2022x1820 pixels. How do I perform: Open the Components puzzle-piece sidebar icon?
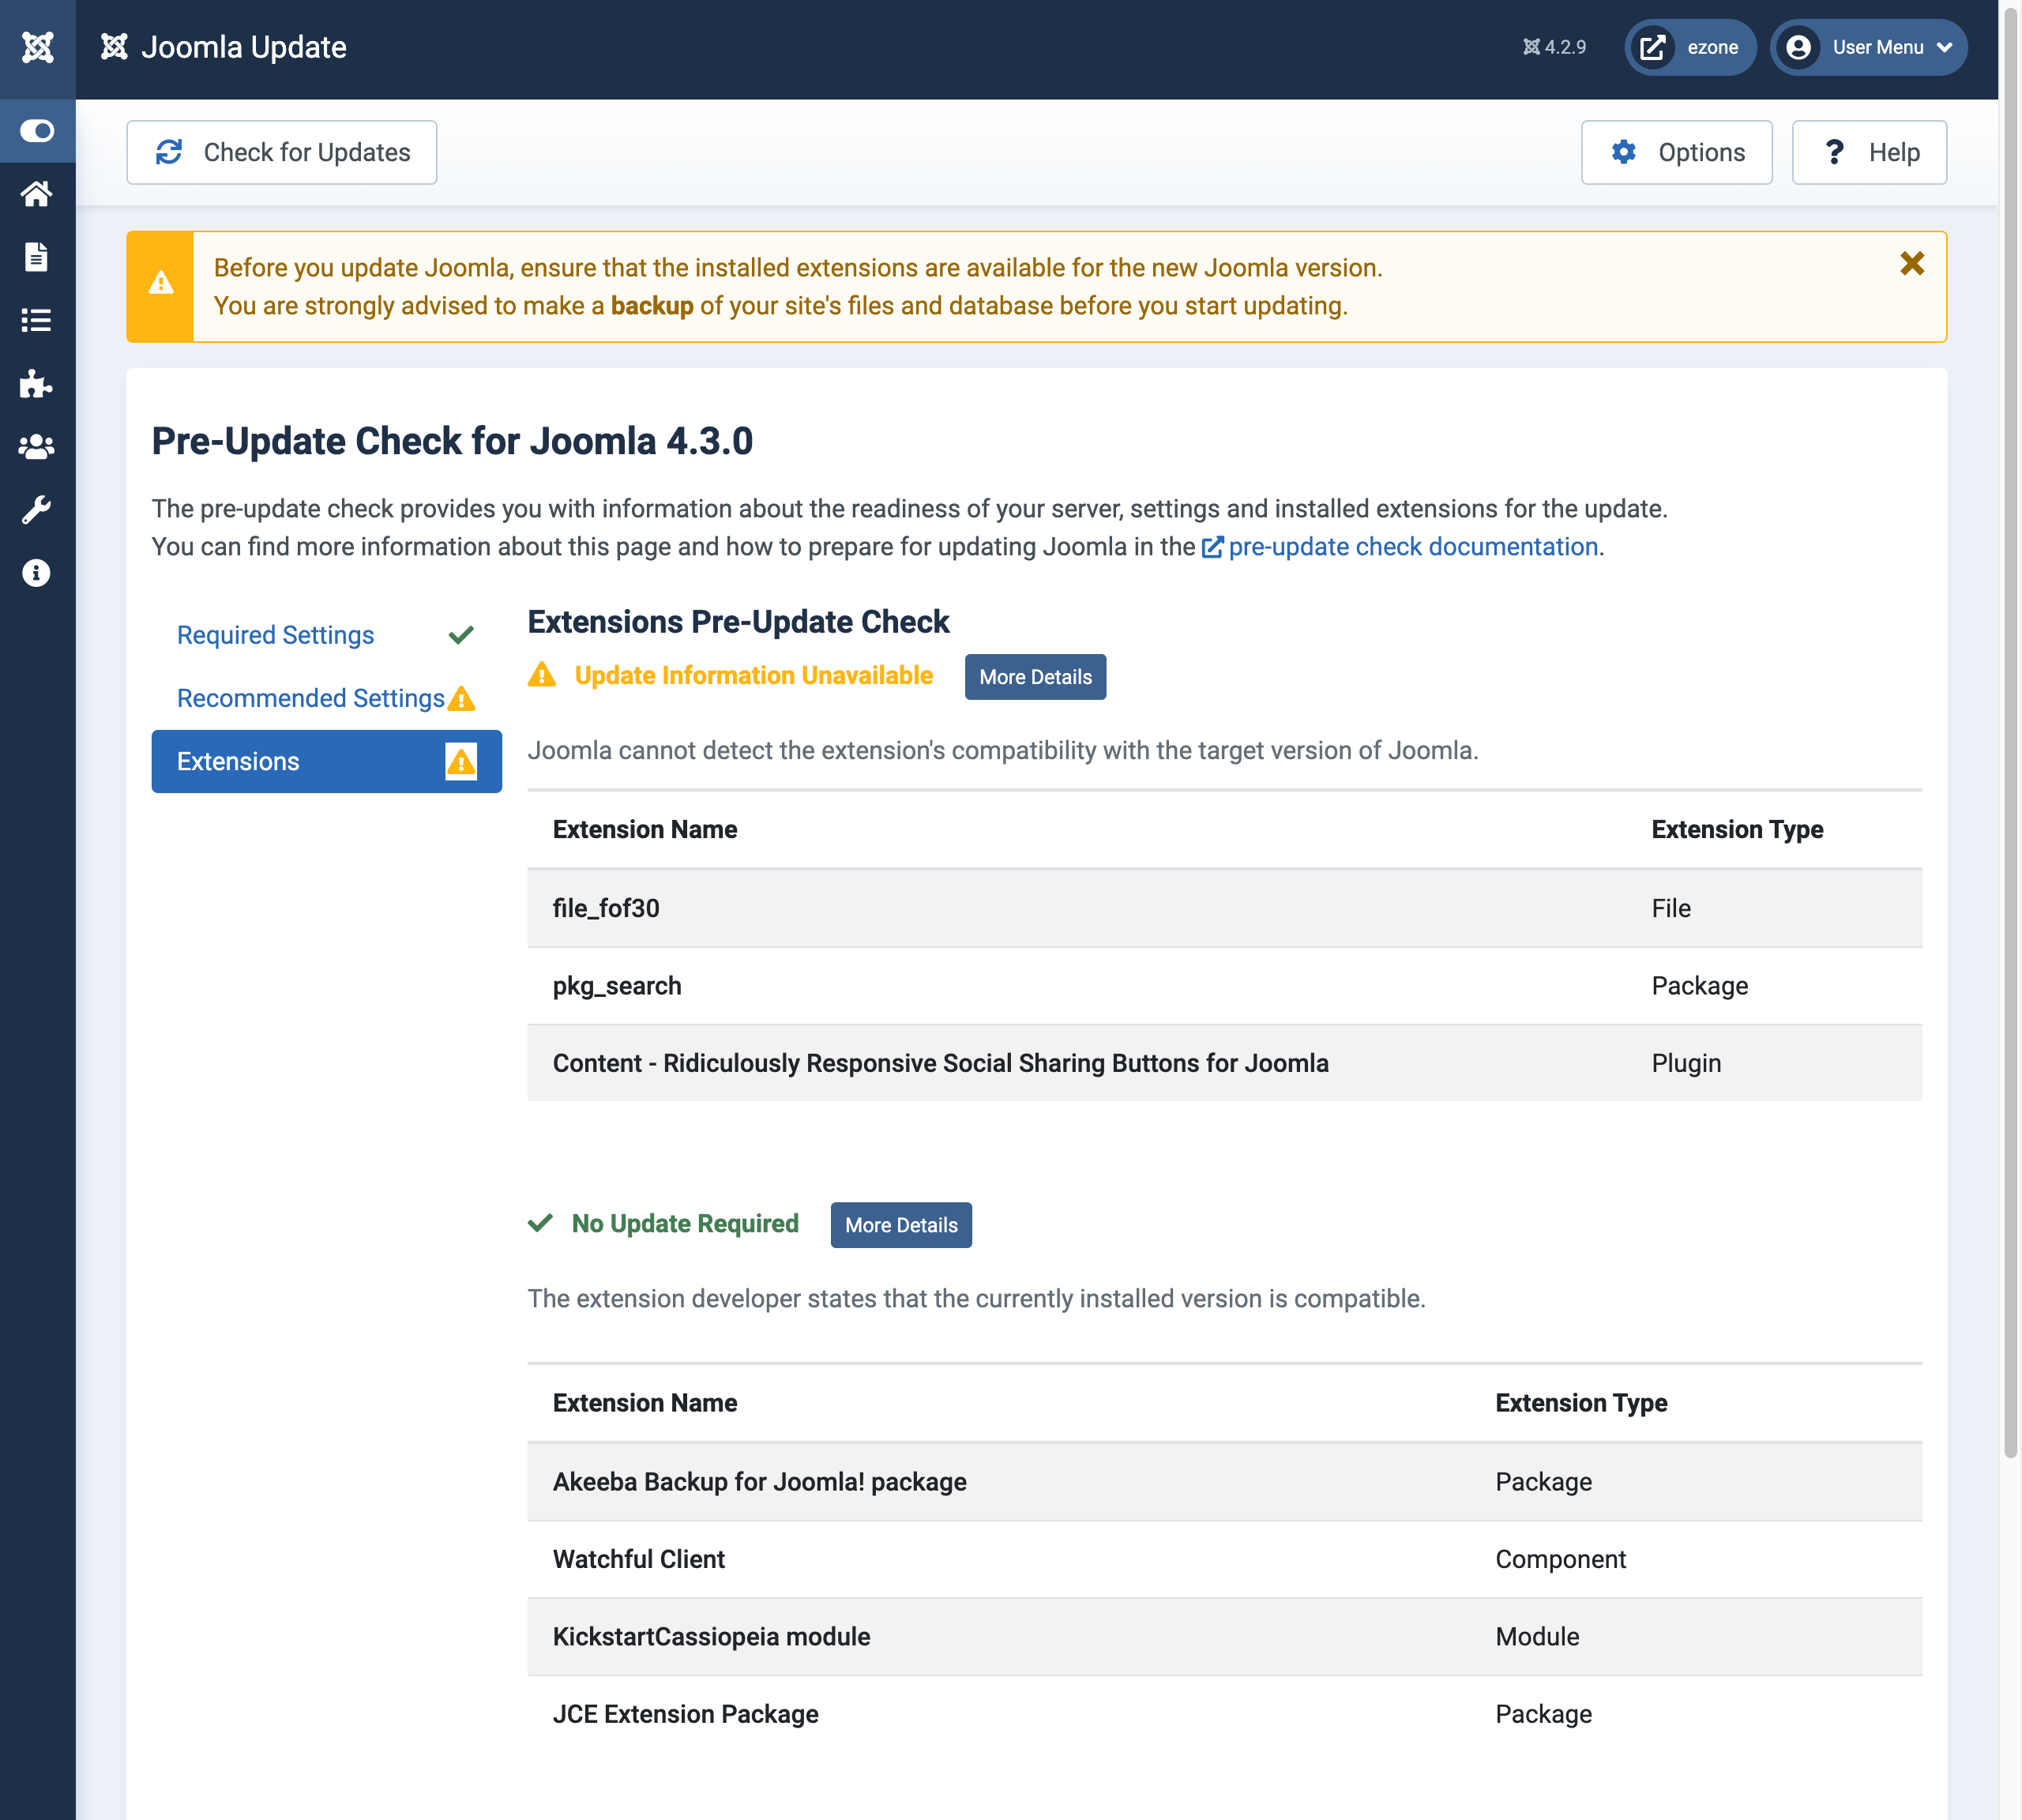click(x=37, y=384)
